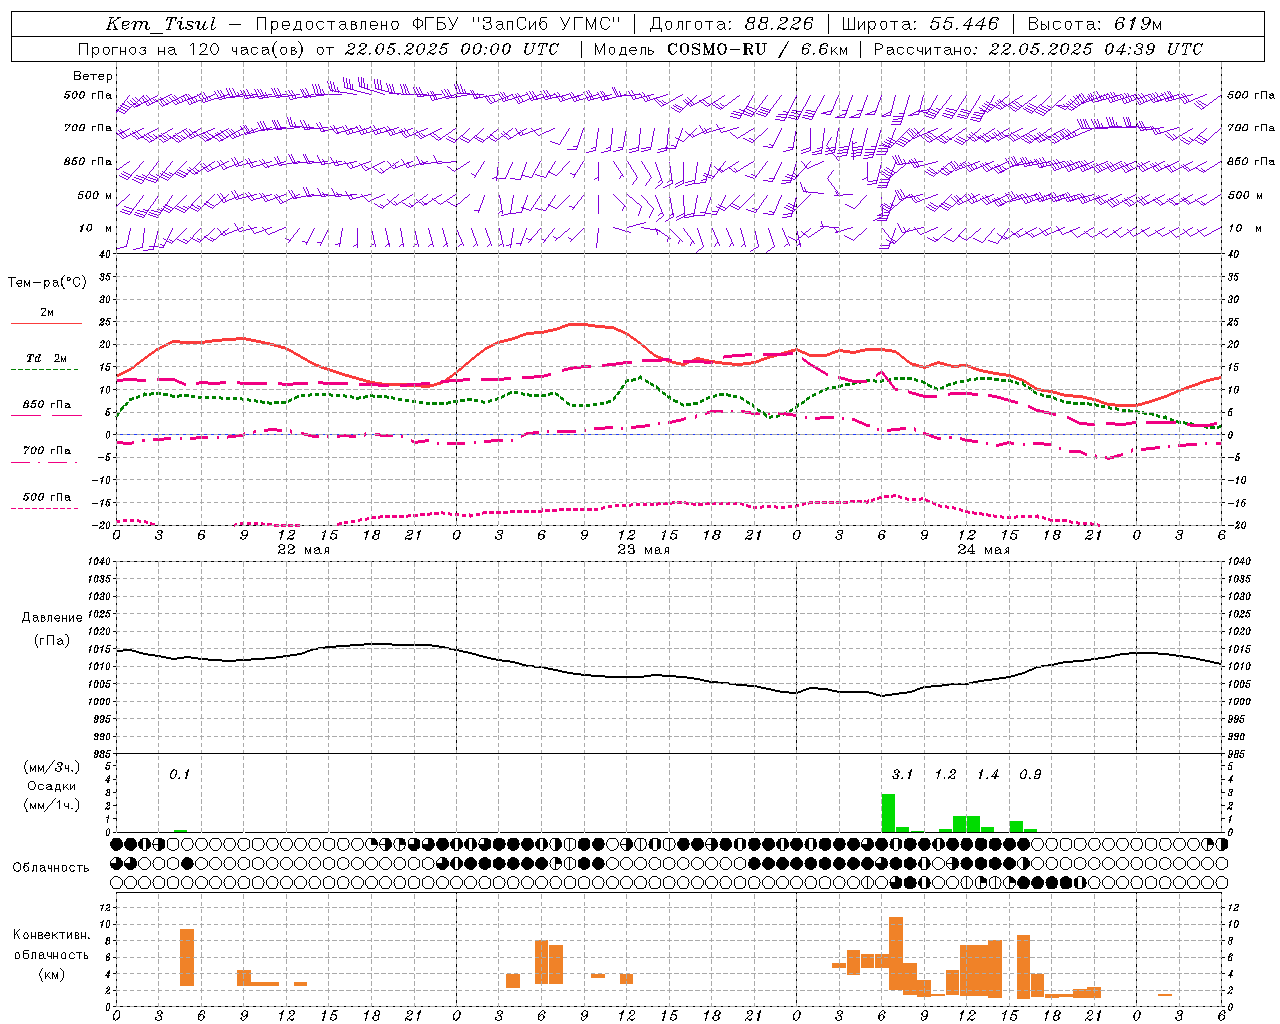Click the Td 2м dew point legend entry
The image size is (1280, 1024).
[x=46, y=361]
